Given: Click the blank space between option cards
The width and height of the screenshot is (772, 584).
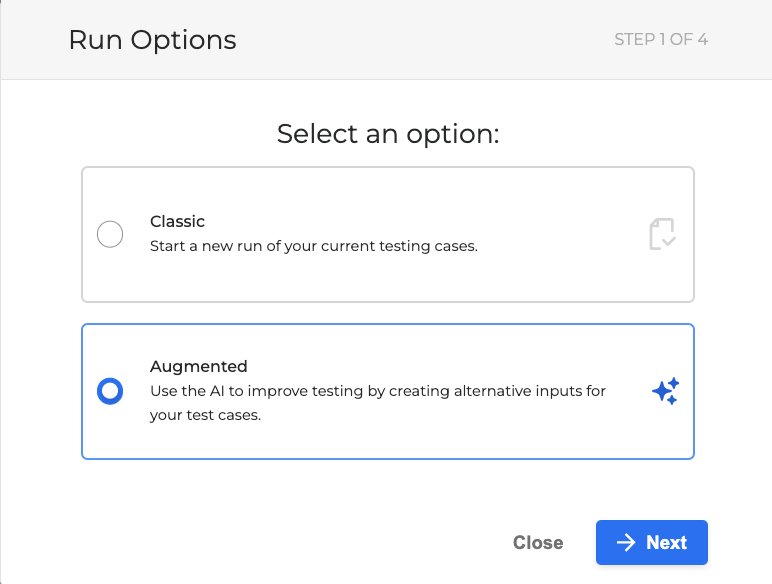Looking at the screenshot, I should click(387, 313).
